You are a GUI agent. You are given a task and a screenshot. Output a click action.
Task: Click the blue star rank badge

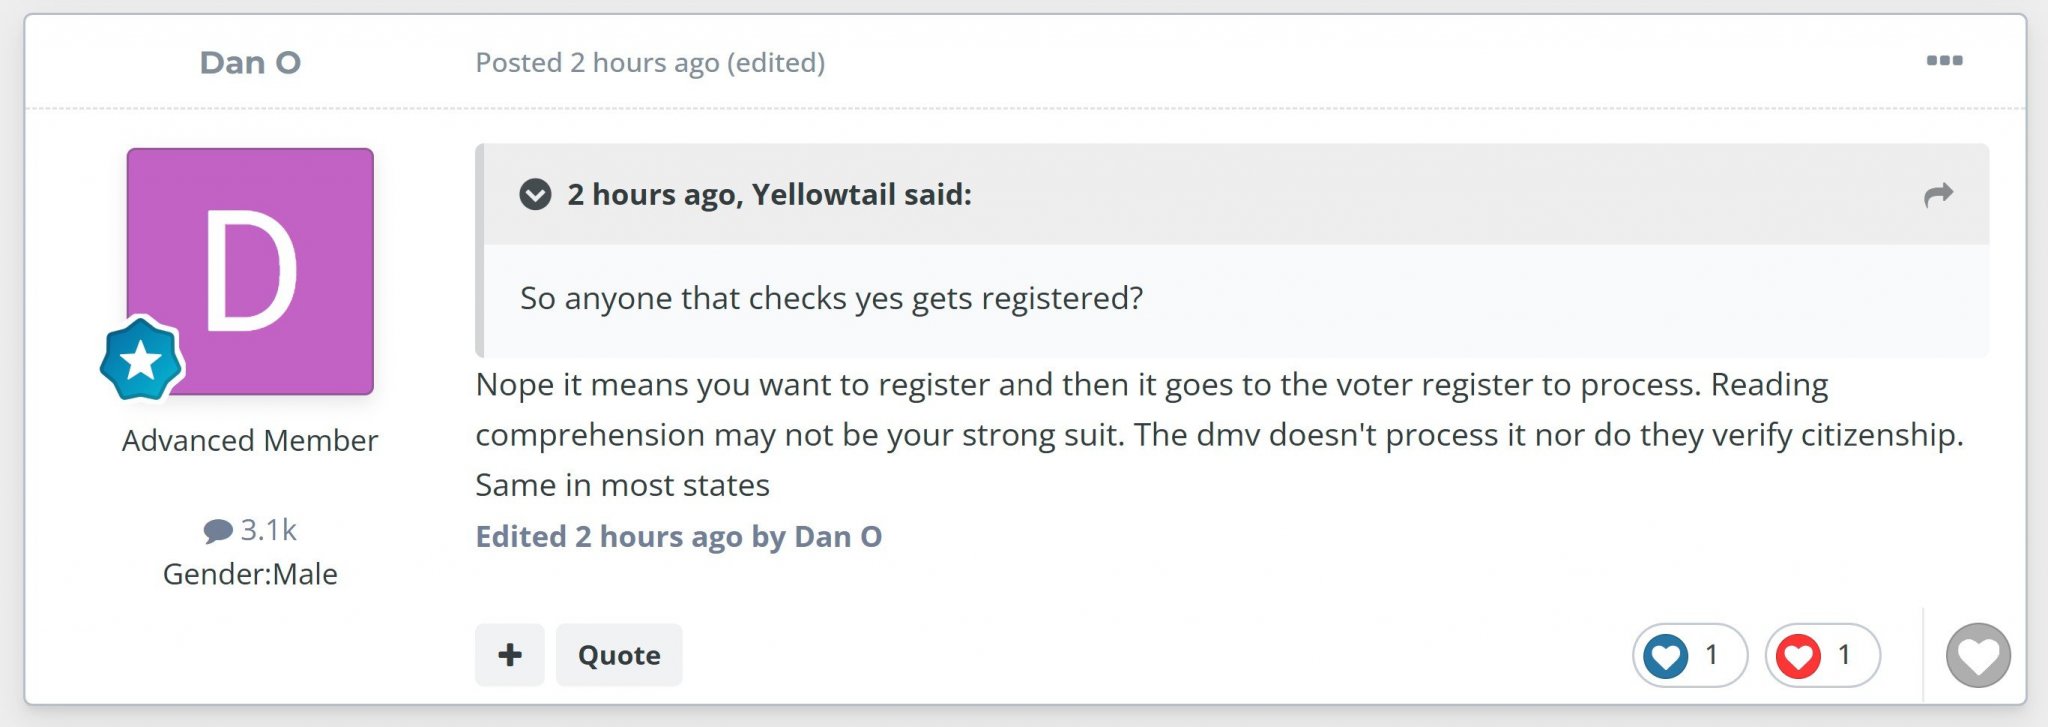(x=141, y=359)
